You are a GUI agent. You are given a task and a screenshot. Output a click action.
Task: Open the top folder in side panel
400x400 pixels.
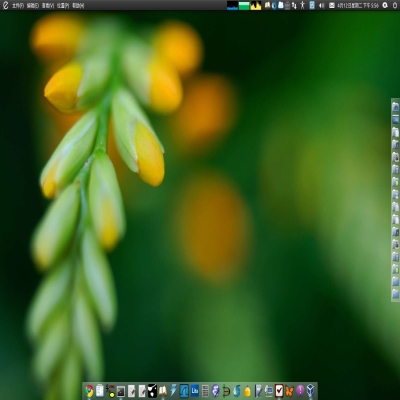tap(395, 107)
